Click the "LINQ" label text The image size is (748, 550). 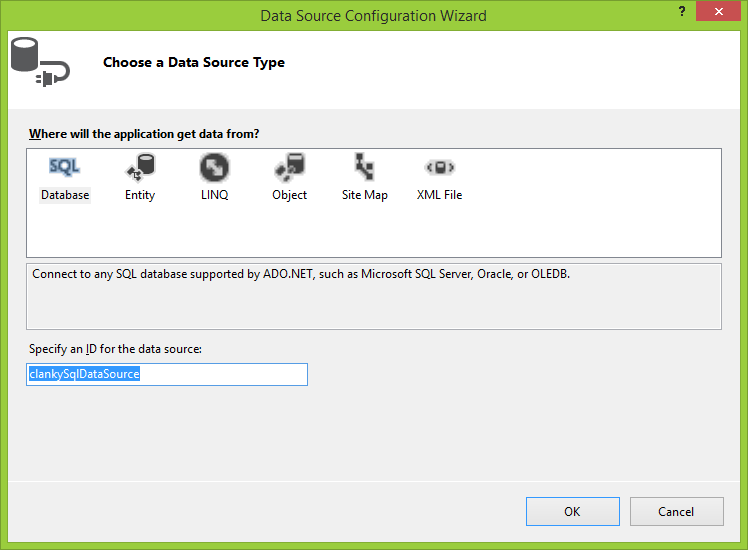[214, 195]
